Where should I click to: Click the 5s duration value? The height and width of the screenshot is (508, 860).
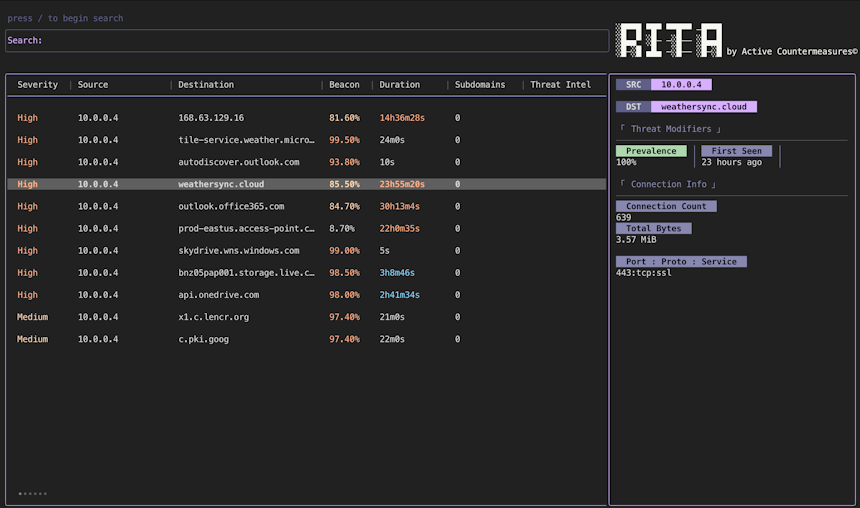click(384, 251)
